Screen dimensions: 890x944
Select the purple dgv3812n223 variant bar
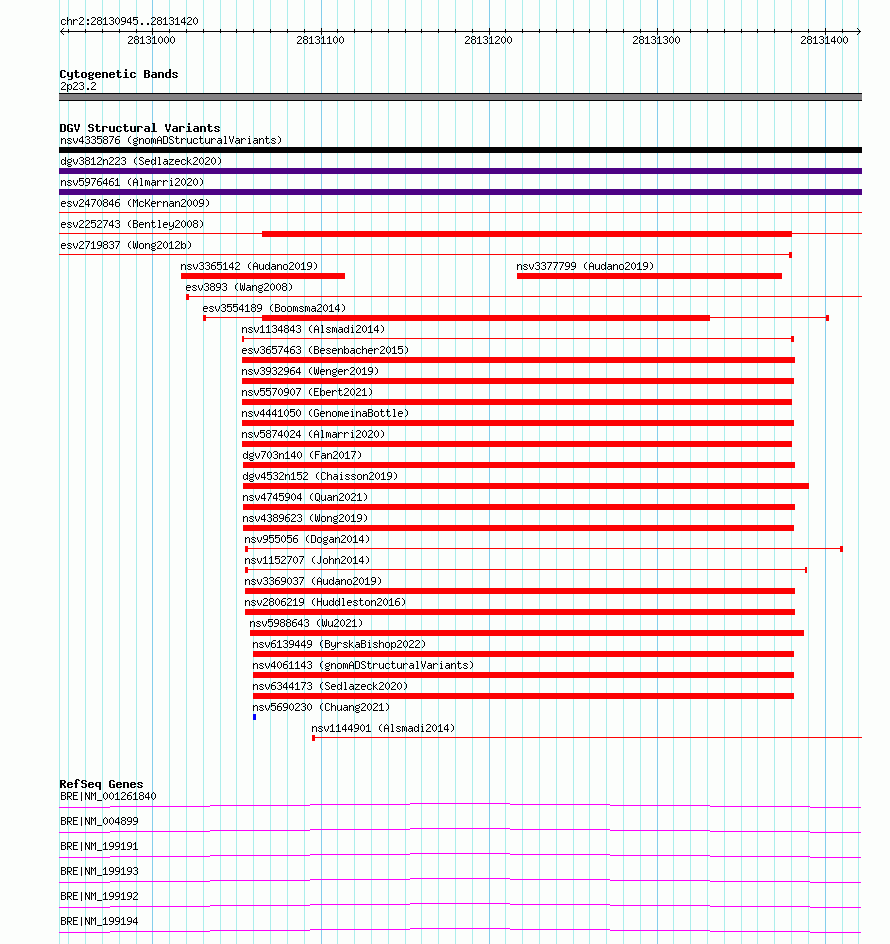point(461,171)
